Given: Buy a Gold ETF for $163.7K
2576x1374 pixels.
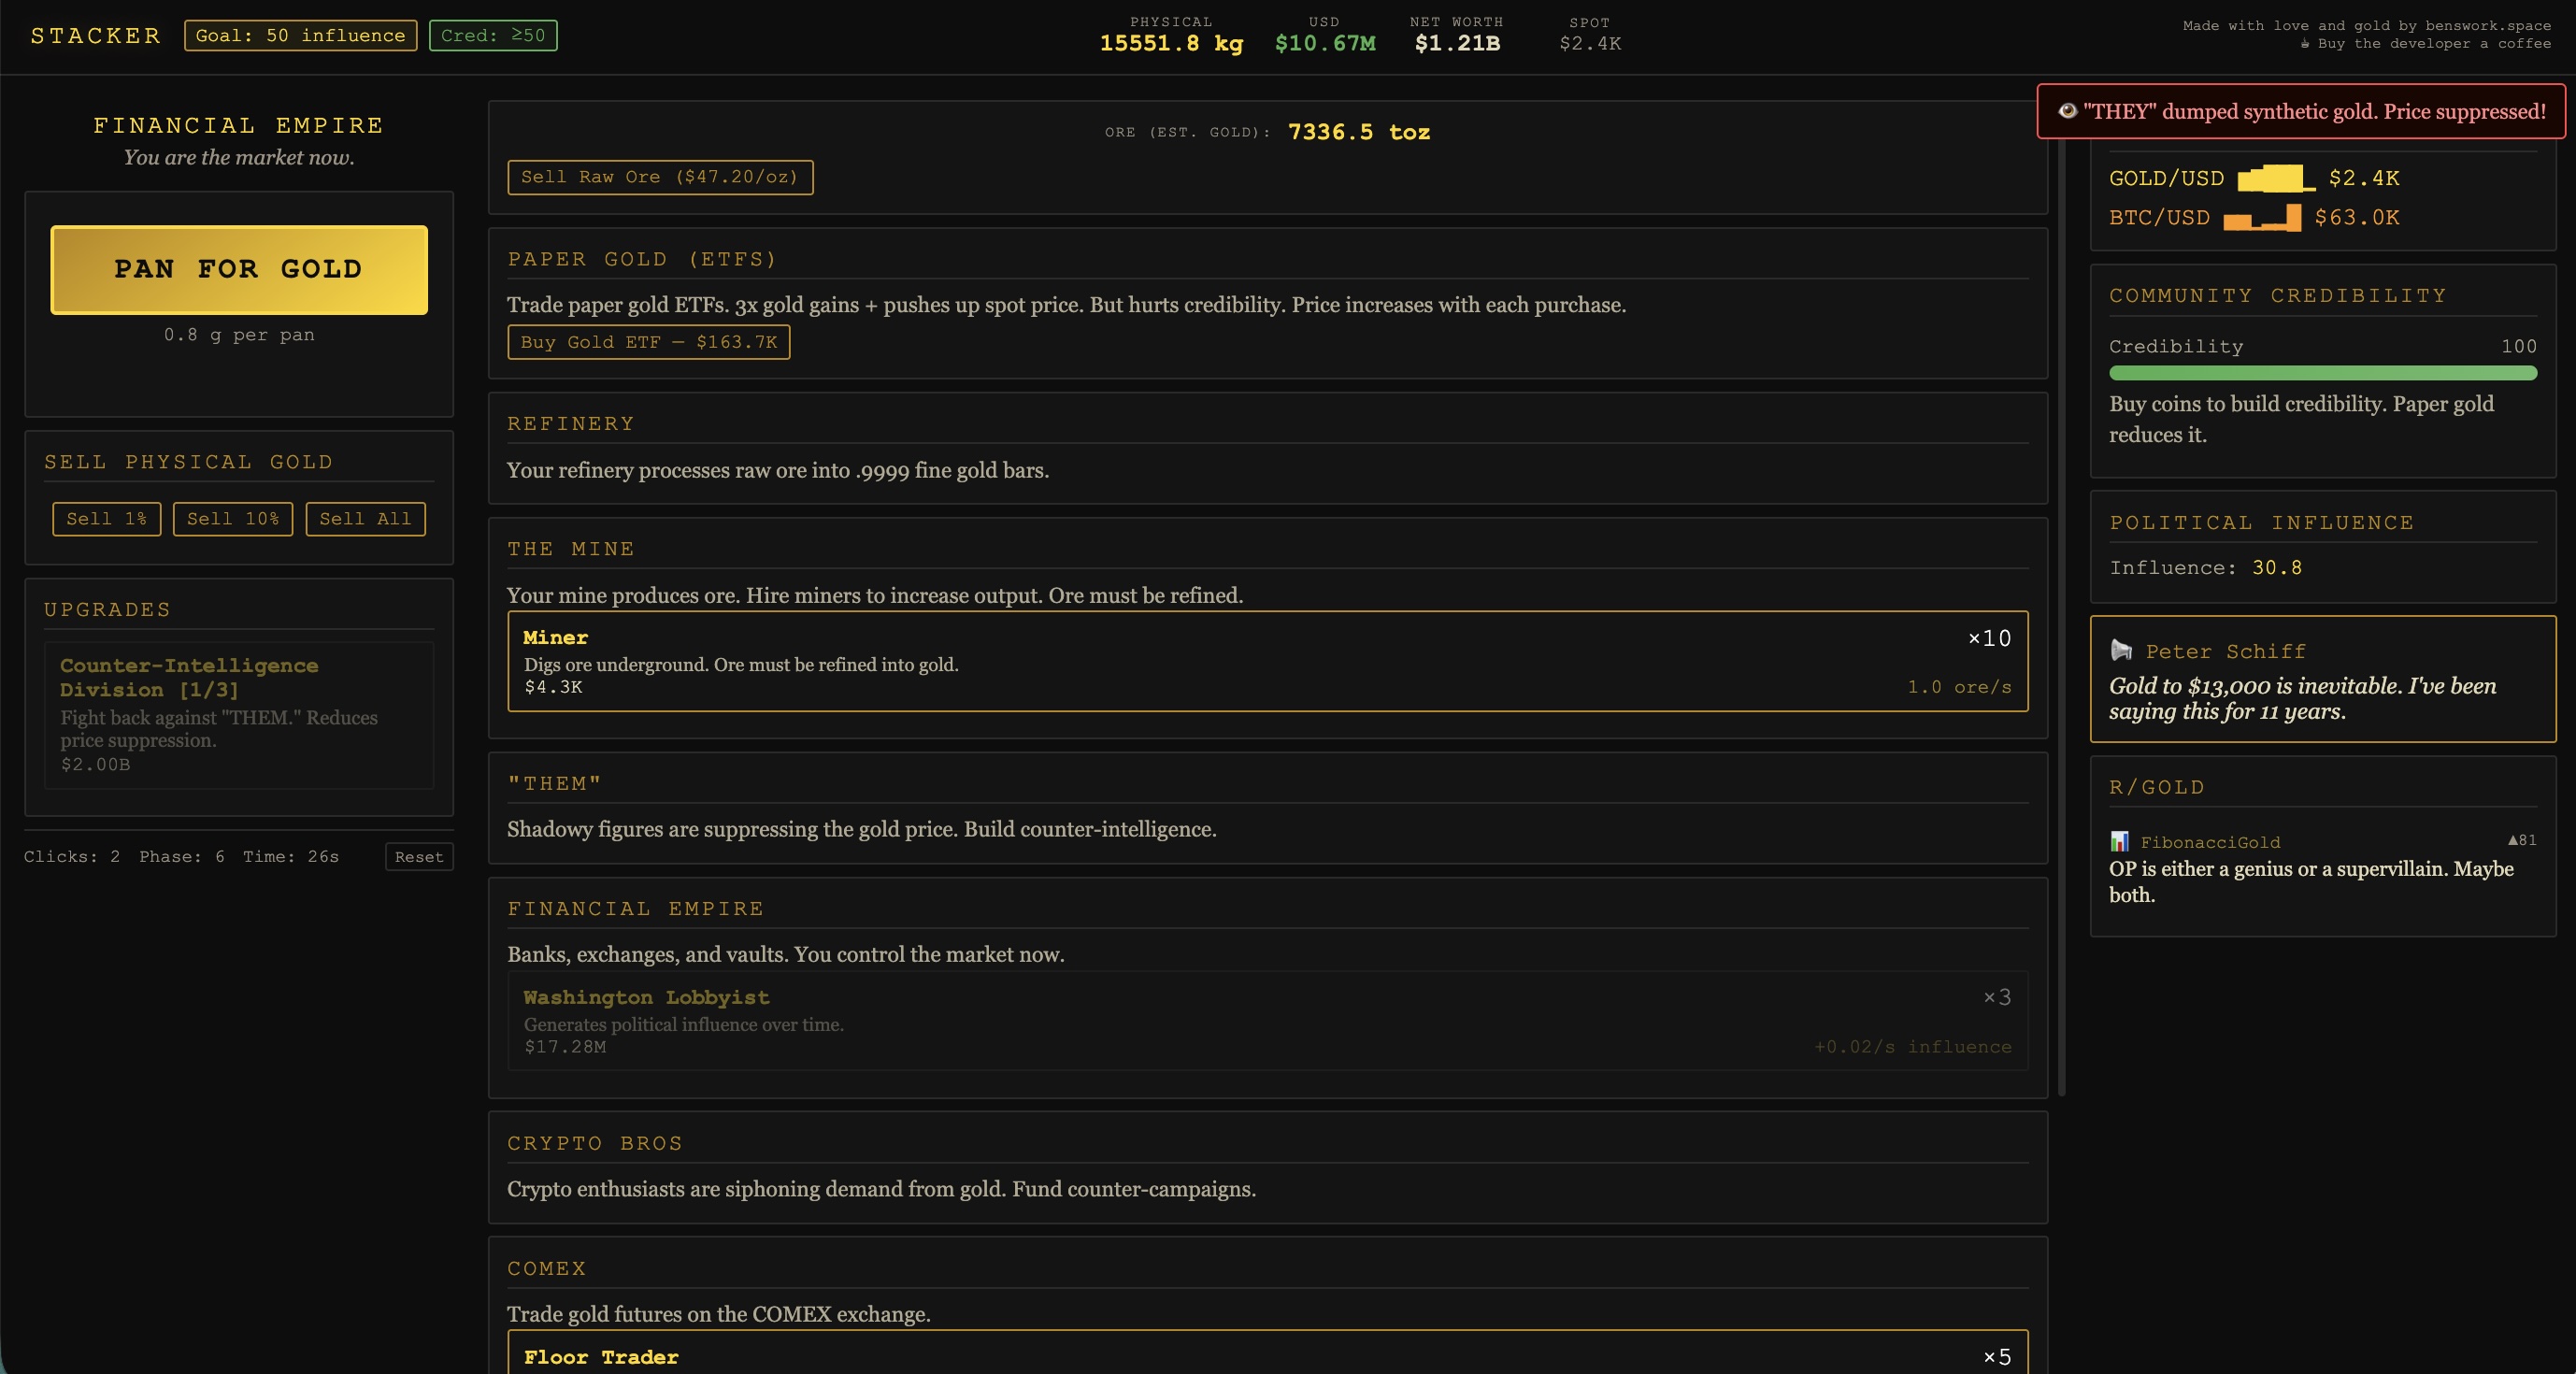Looking at the screenshot, I should [x=648, y=342].
